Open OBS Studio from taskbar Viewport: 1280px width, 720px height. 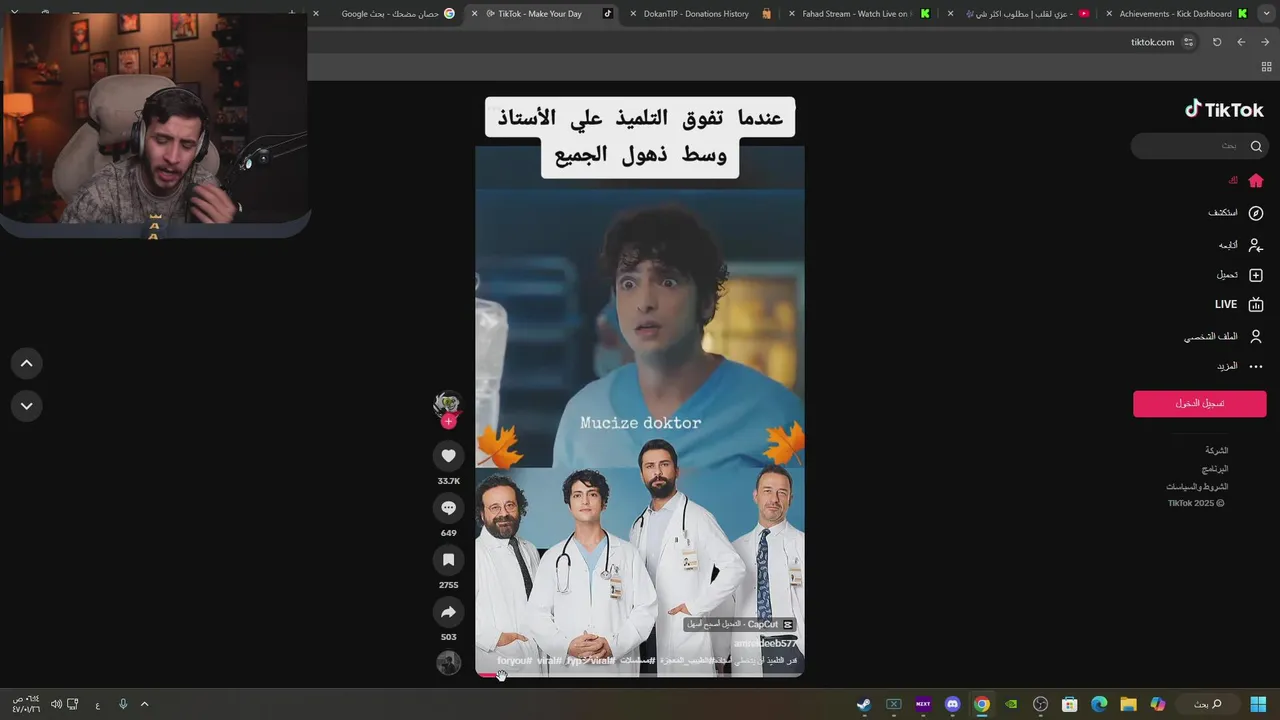tap(1040, 704)
